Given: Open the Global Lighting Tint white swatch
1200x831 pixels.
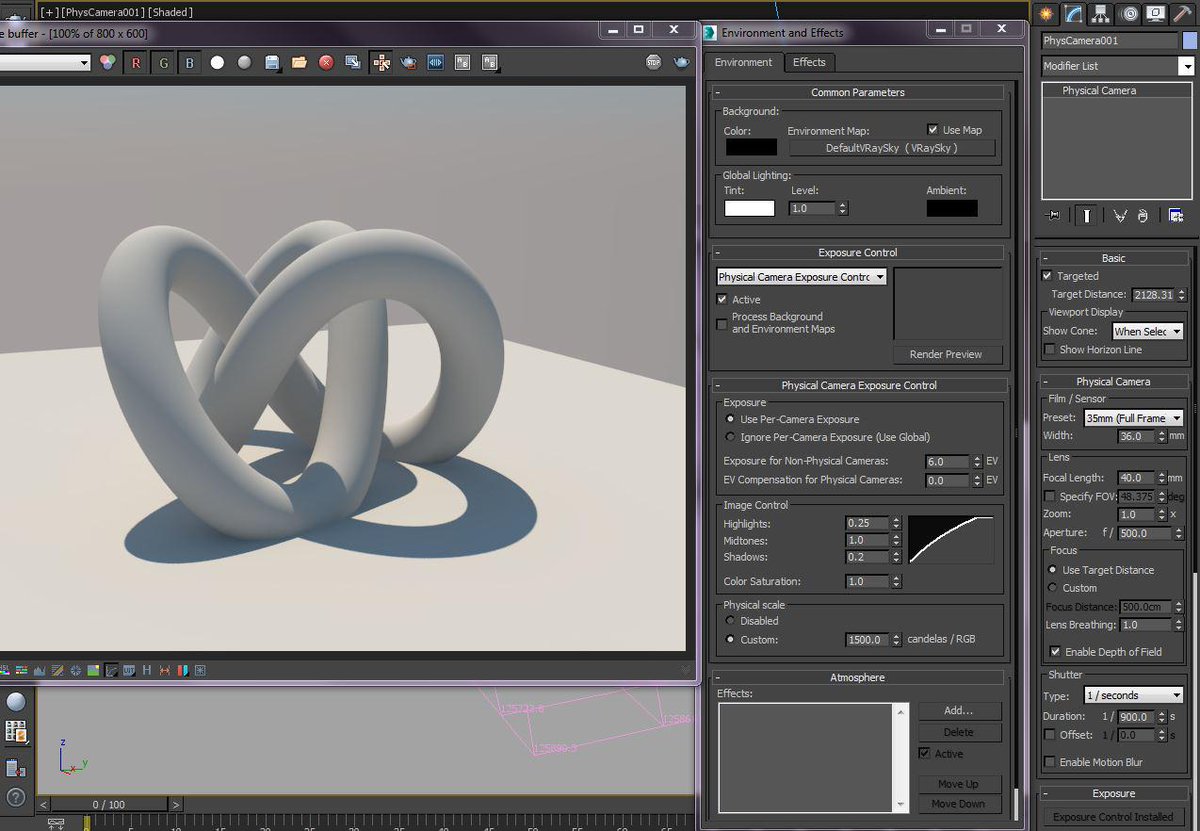Looking at the screenshot, I should tap(749, 209).
